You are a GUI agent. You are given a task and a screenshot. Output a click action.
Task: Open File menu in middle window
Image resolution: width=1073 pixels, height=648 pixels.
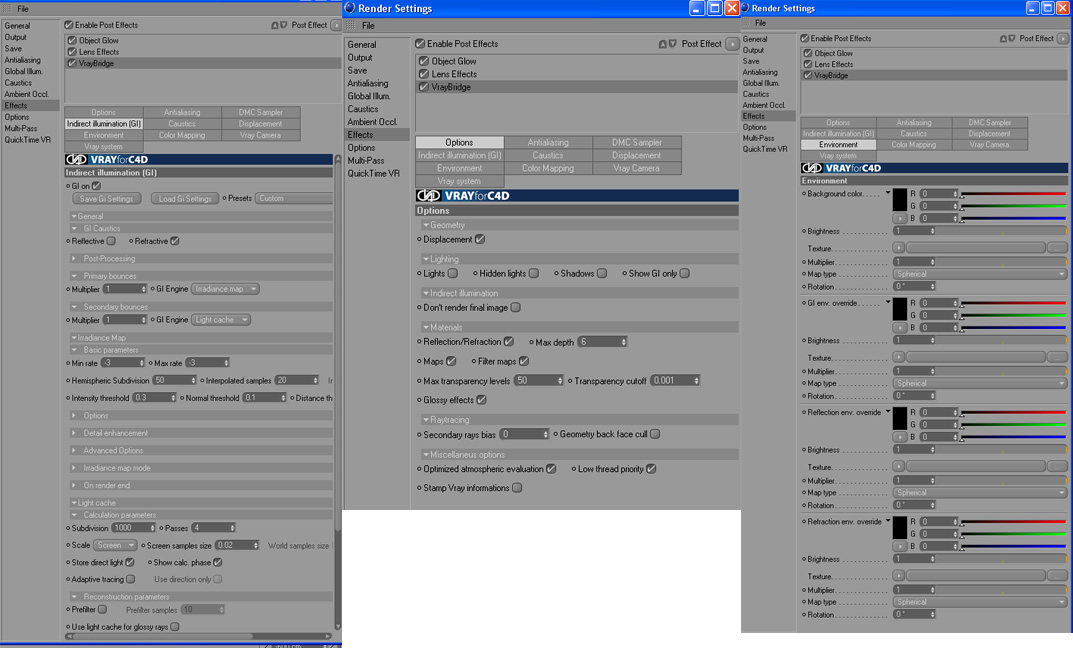click(368, 25)
